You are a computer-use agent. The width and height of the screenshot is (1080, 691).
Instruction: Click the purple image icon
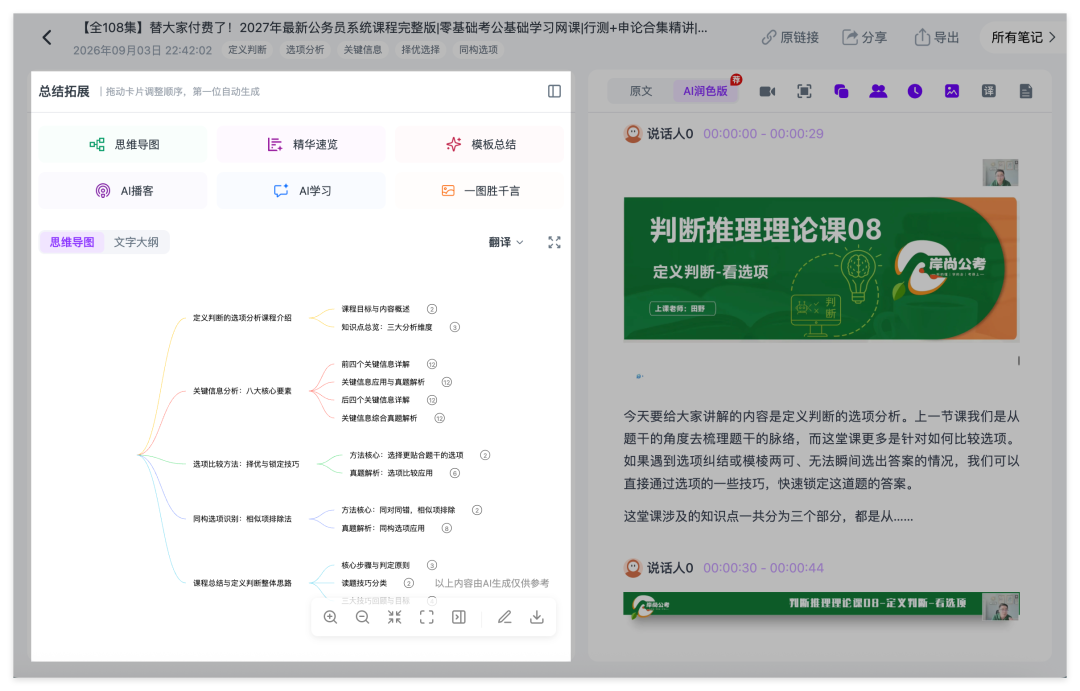coord(952,92)
